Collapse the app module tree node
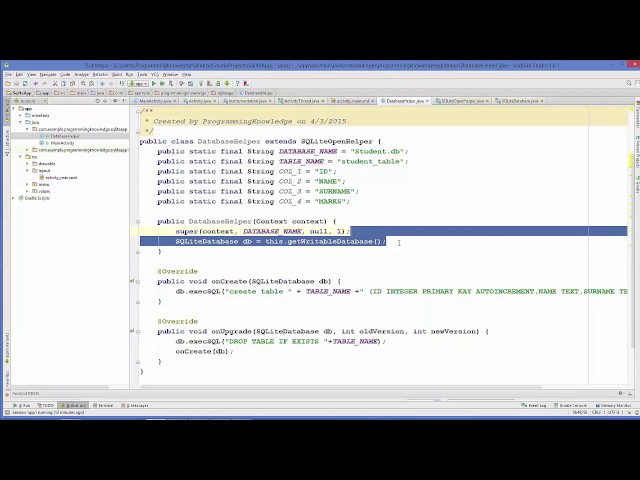The image size is (640, 480). pyautogui.click(x=14, y=109)
